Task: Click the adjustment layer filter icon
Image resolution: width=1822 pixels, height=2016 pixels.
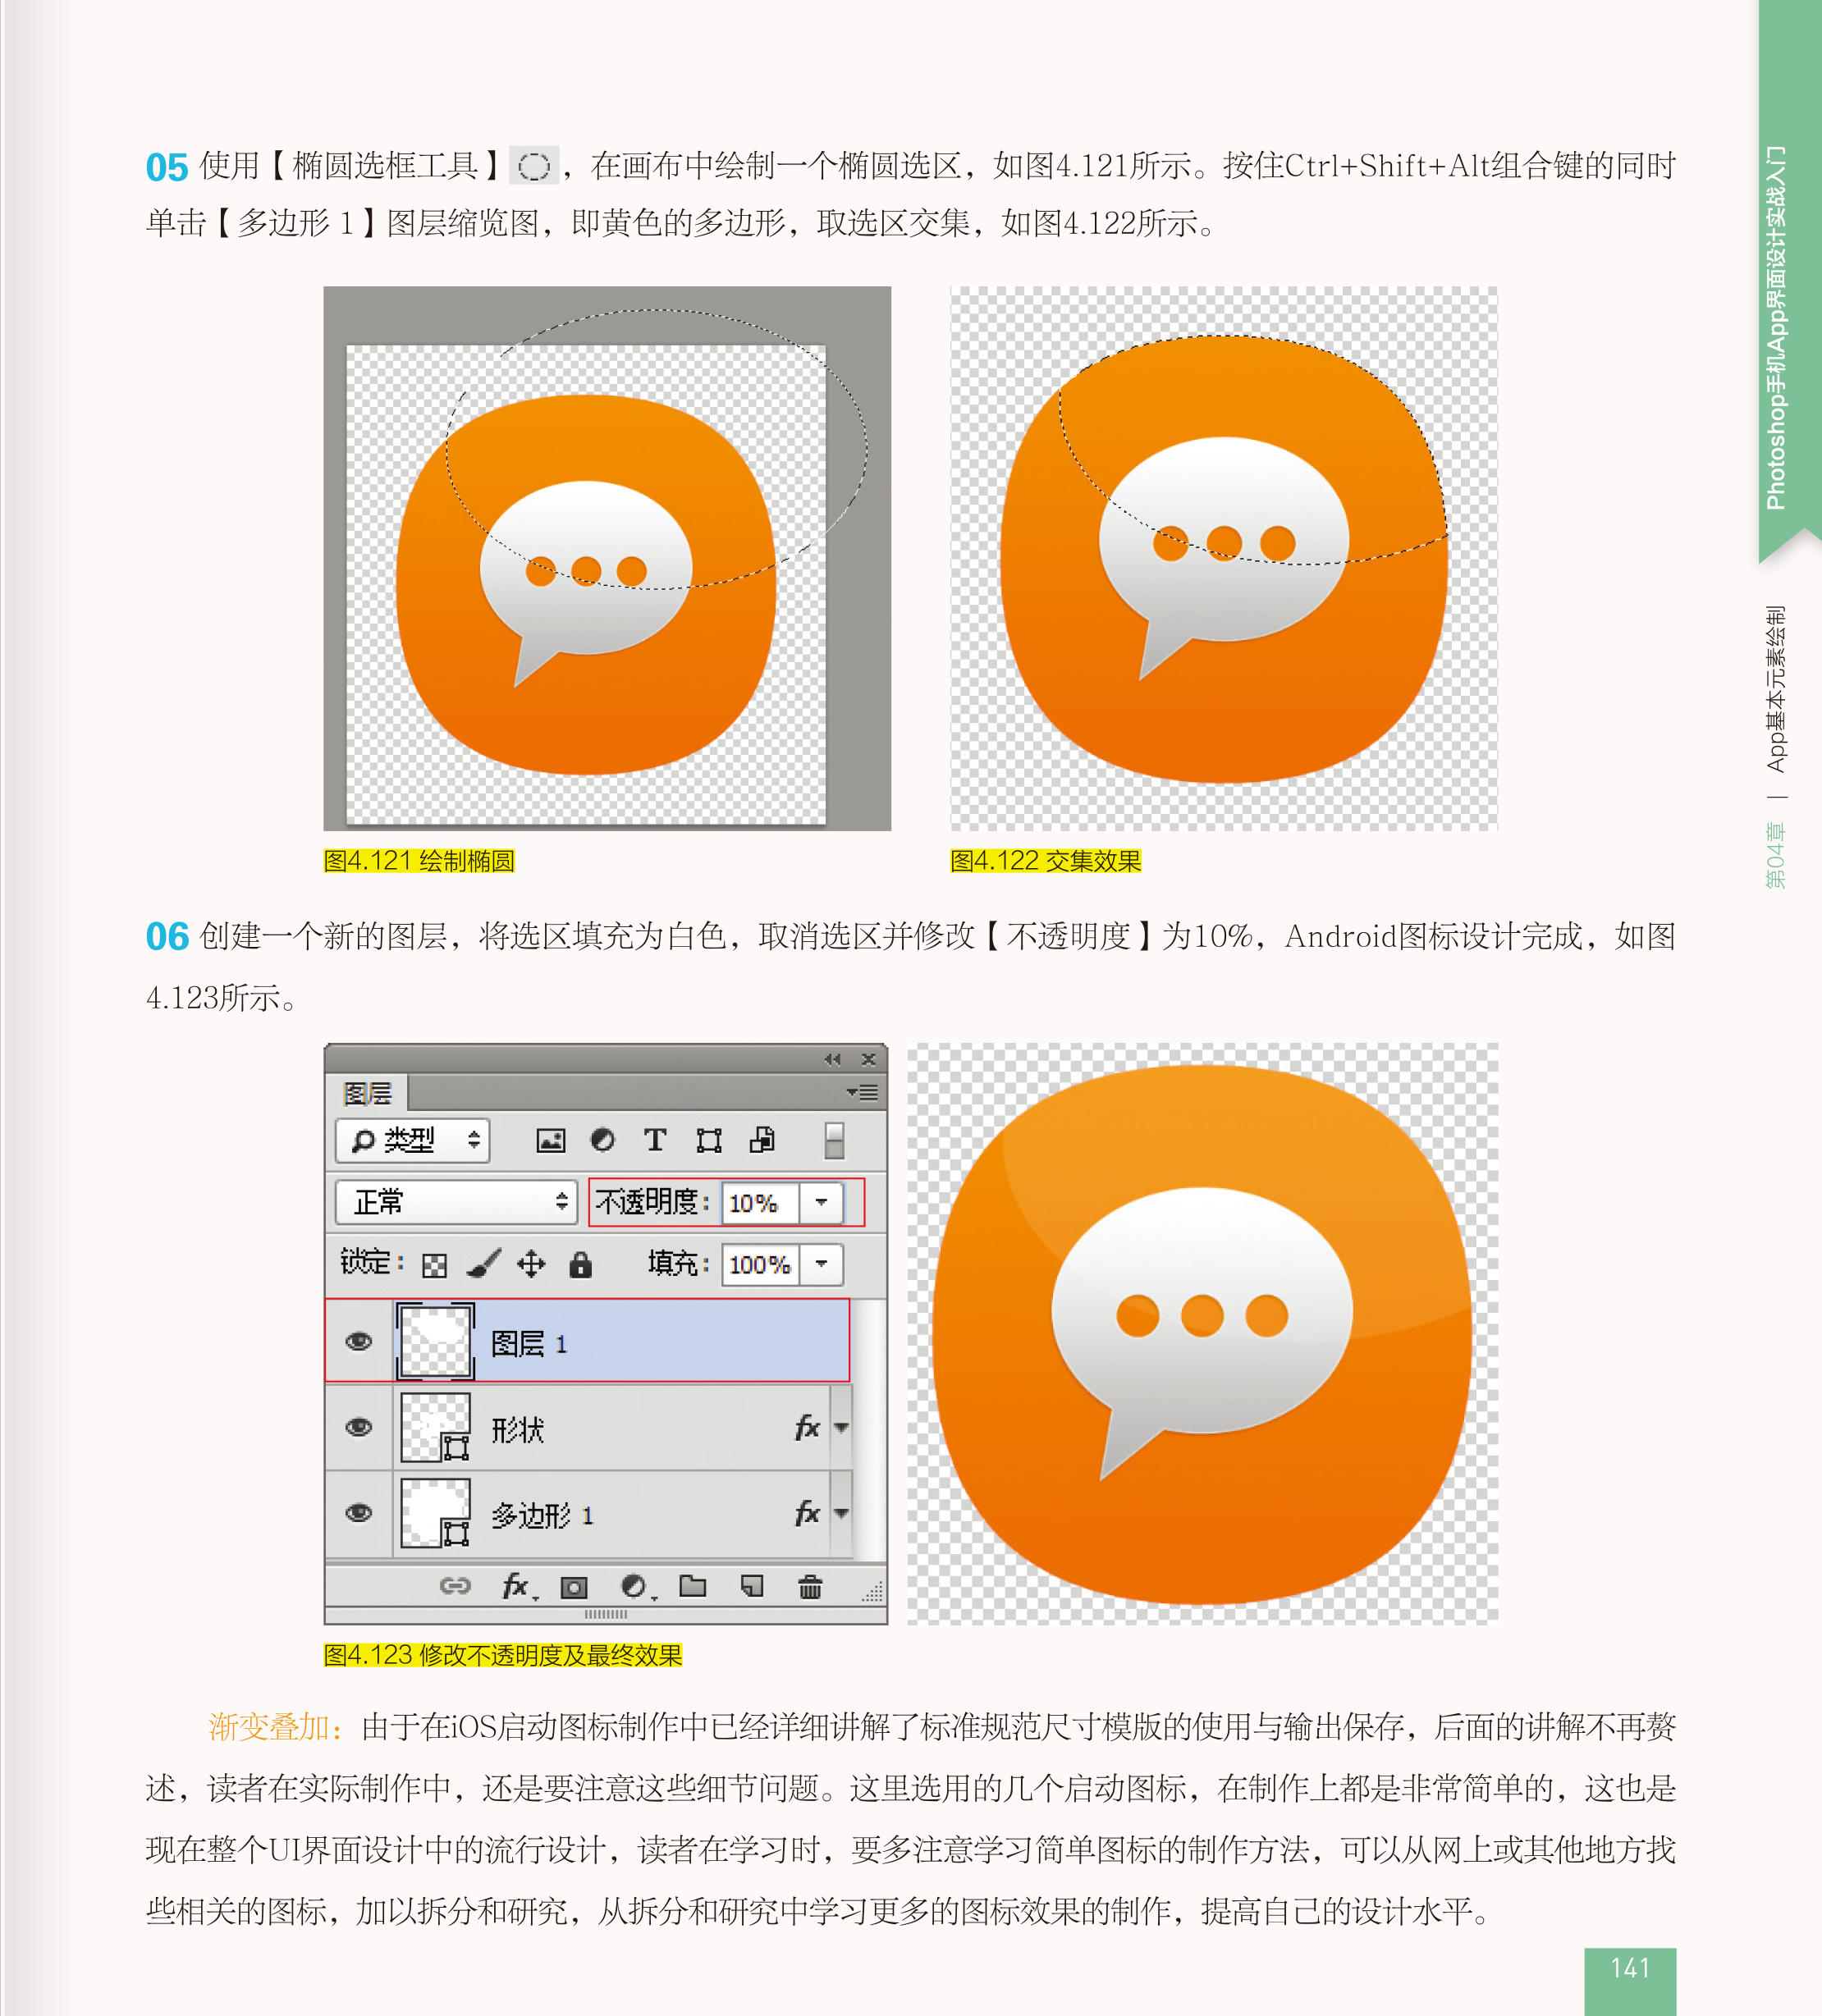Action: point(603,1140)
